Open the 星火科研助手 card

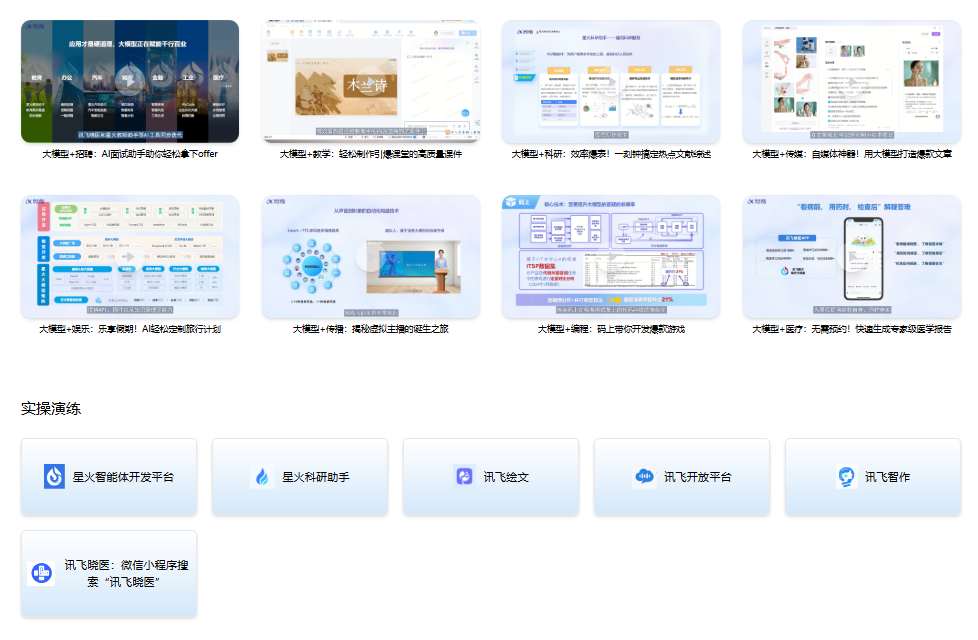tap(300, 477)
